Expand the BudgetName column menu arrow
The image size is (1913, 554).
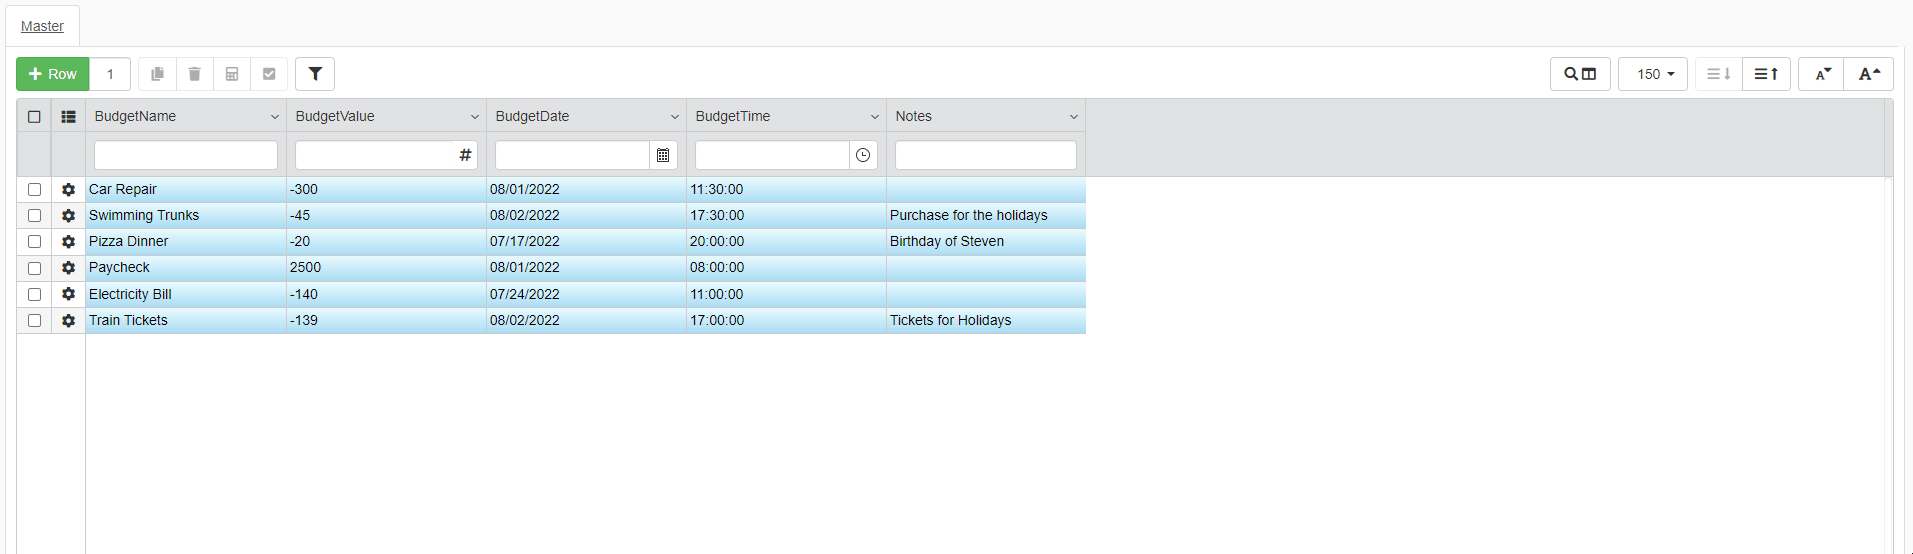(274, 117)
